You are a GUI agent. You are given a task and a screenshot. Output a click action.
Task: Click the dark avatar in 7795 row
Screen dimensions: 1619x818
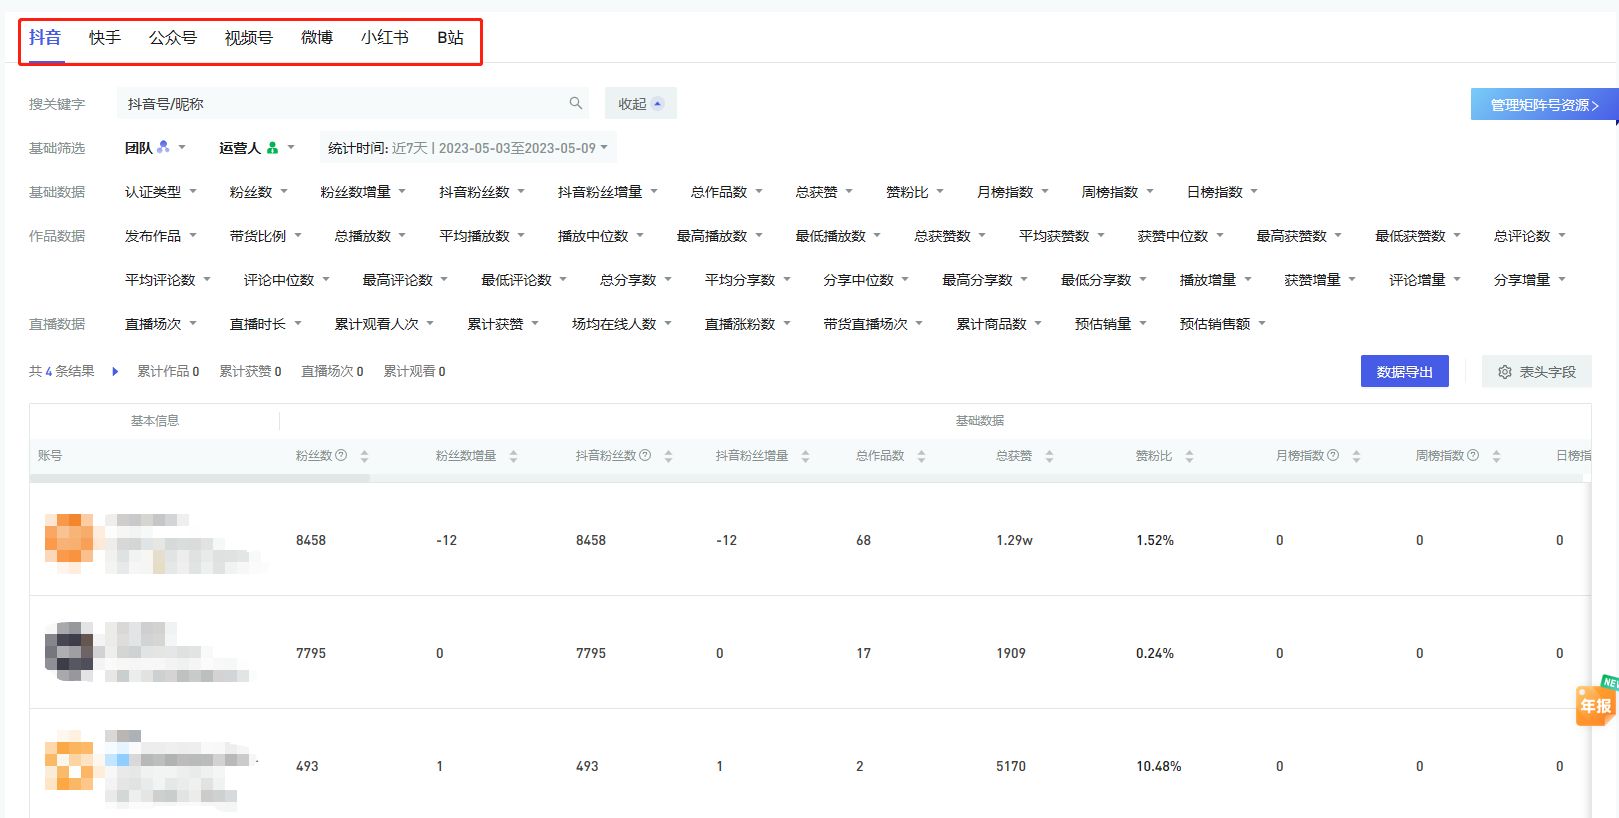tap(69, 650)
